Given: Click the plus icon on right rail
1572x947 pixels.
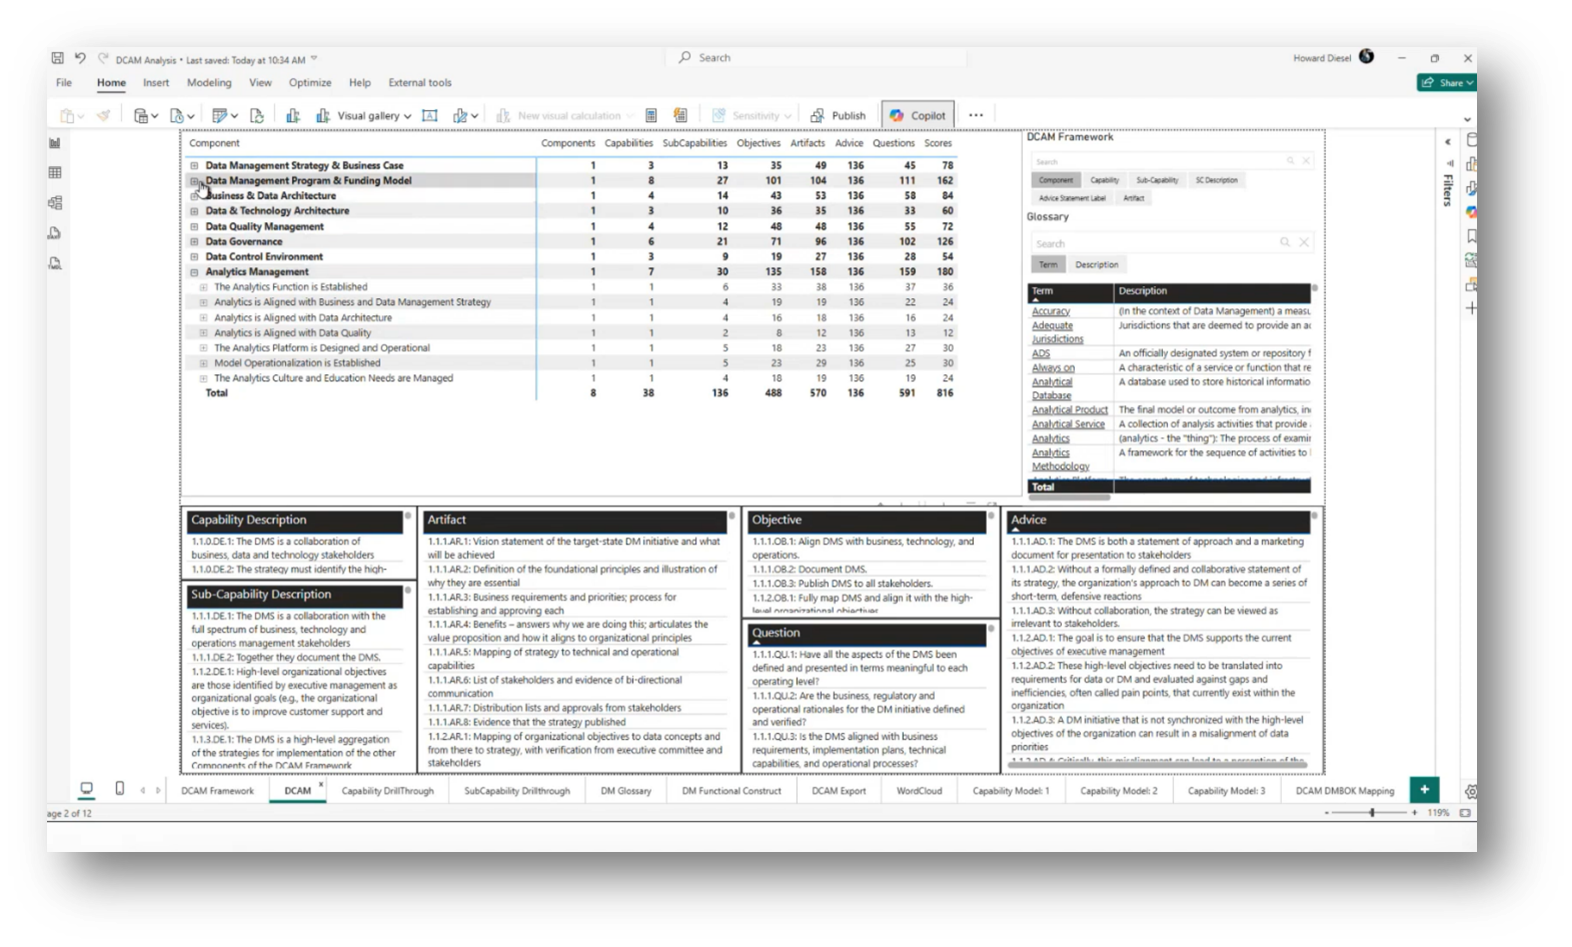Looking at the screenshot, I should click(x=1471, y=308).
